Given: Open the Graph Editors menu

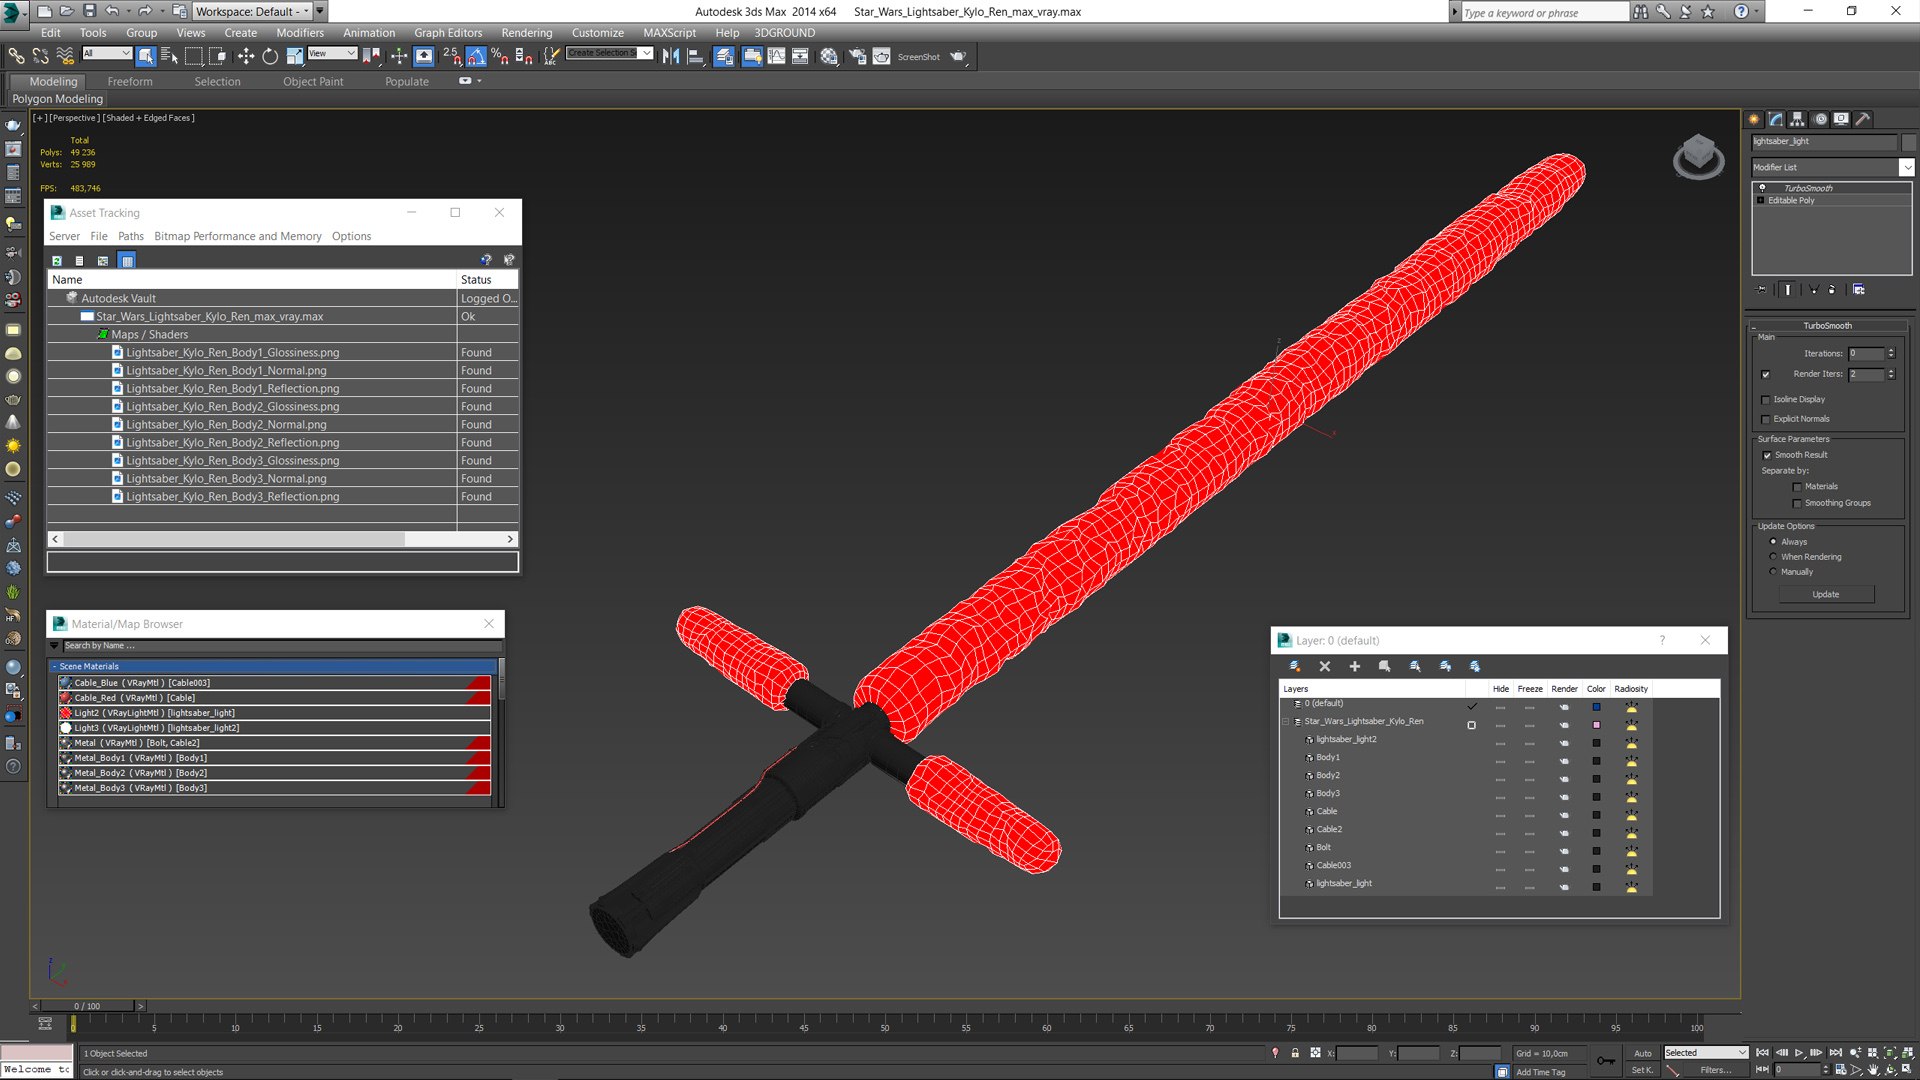Looking at the screenshot, I should pyautogui.click(x=448, y=32).
